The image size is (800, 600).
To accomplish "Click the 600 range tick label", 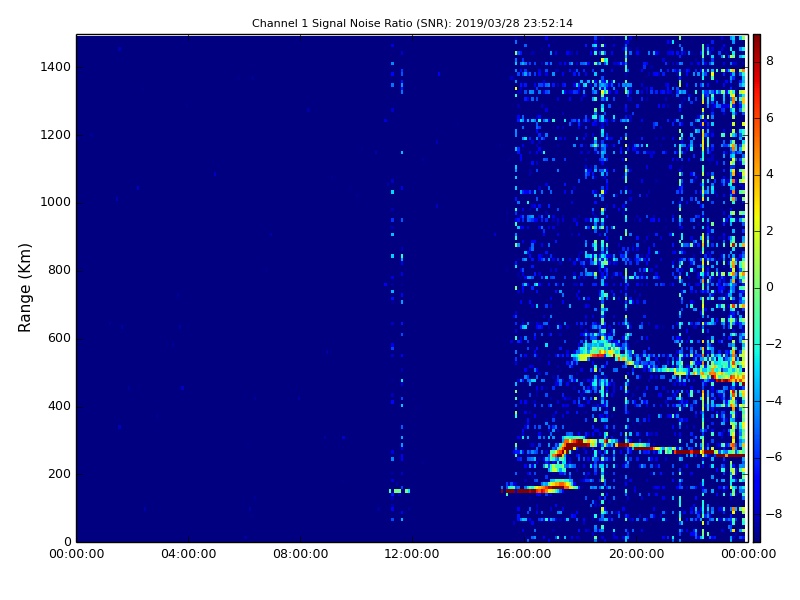I will pyautogui.click(x=59, y=338).
